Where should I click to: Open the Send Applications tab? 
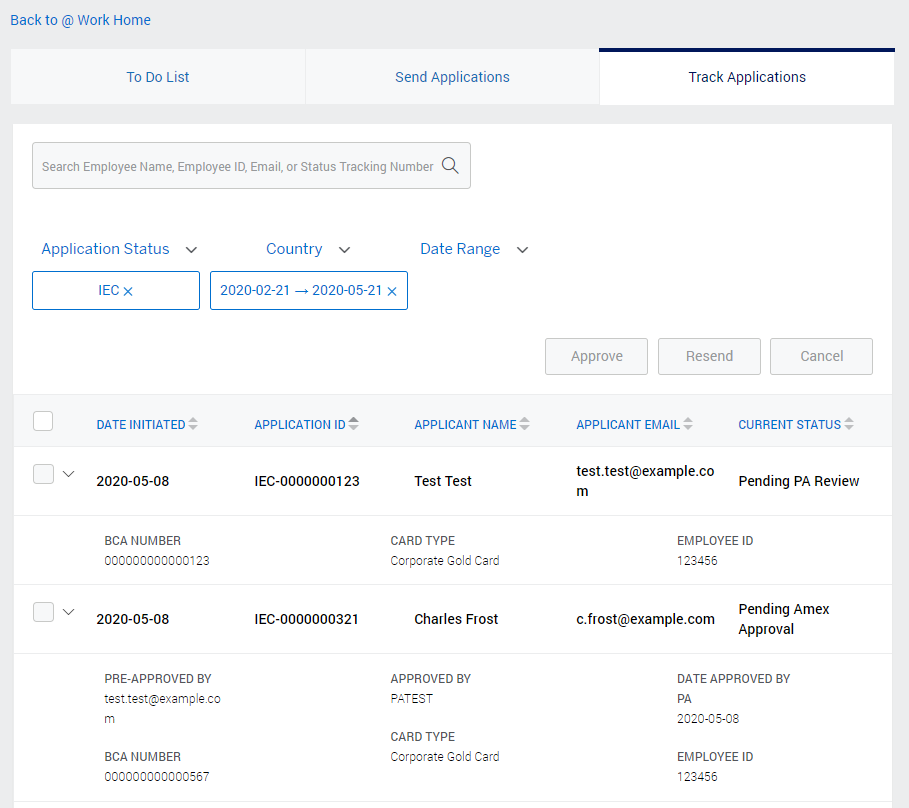pos(452,77)
